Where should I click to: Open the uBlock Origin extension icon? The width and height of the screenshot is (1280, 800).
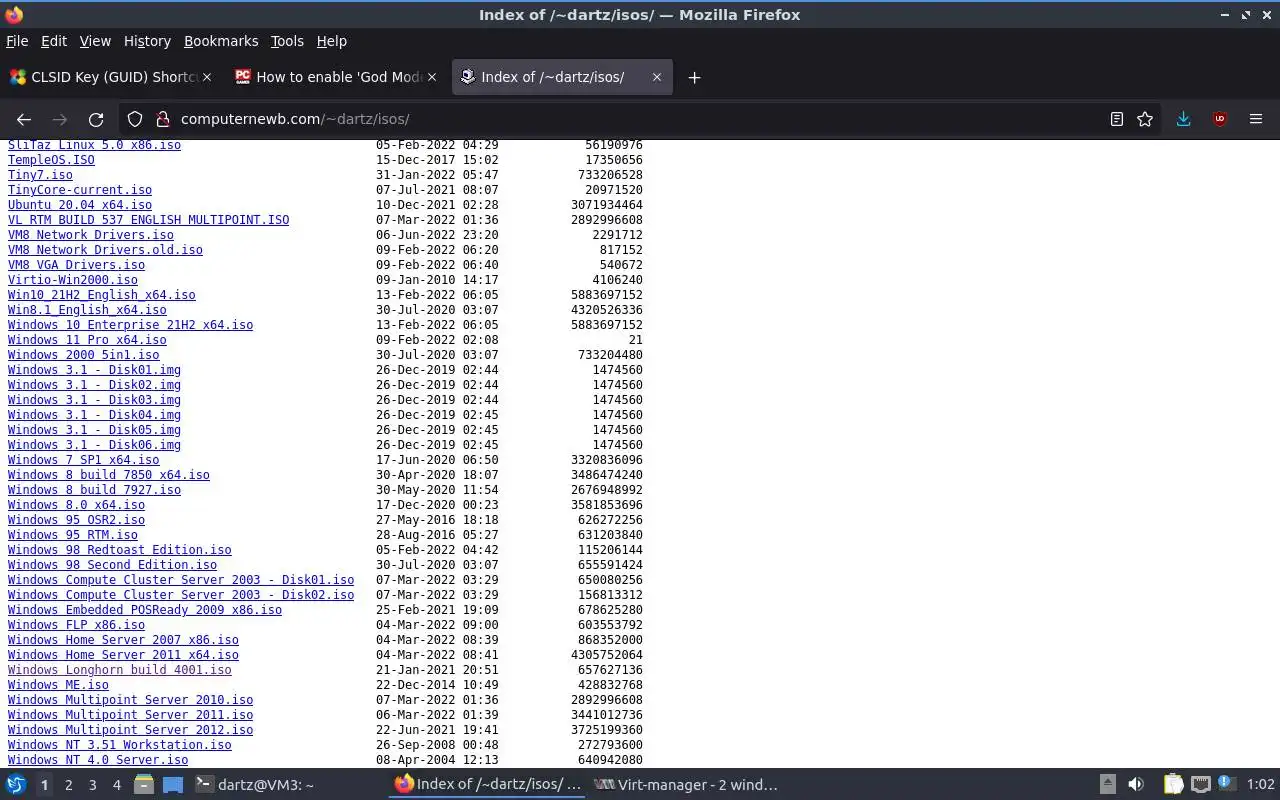click(1220, 119)
